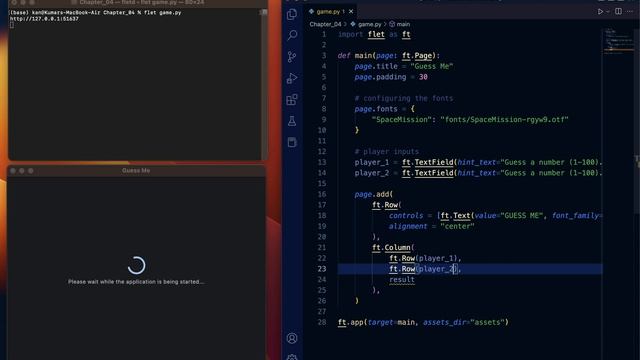
Task: Open the Explorer view in VS Code
Action: tap(292, 14)
